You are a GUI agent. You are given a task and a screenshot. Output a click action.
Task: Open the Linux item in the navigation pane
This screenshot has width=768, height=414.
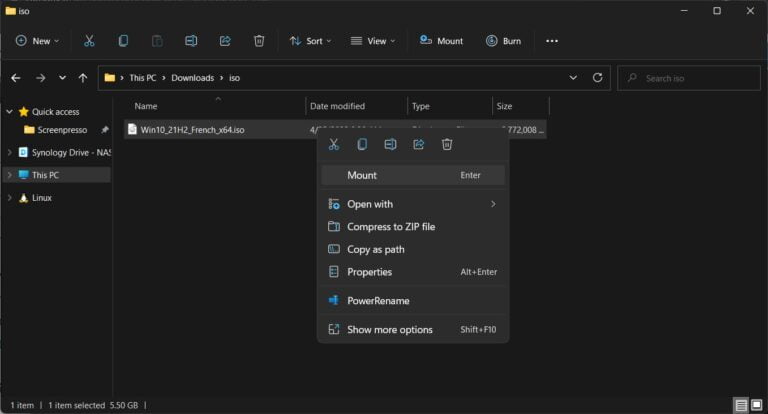pyautogui.click(x=41, y=198)
